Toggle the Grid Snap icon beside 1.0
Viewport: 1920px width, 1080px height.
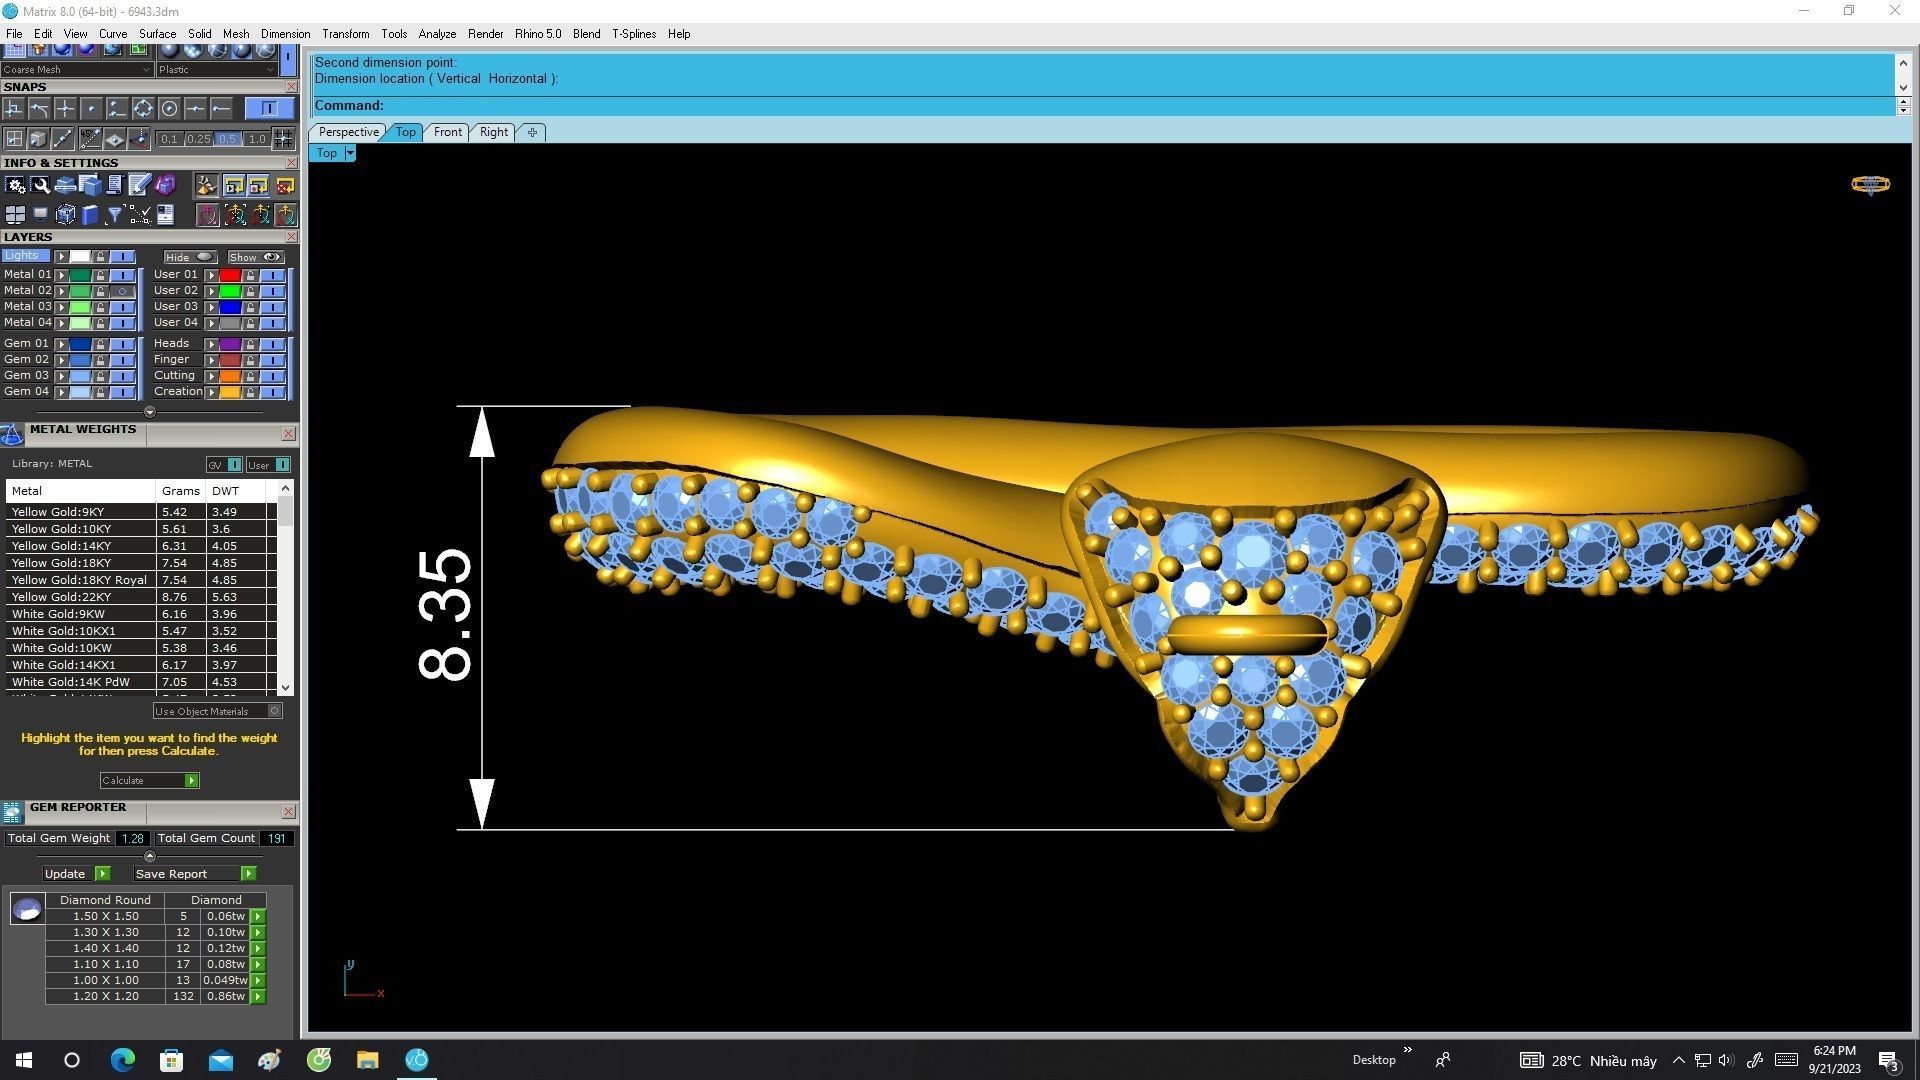283,139
